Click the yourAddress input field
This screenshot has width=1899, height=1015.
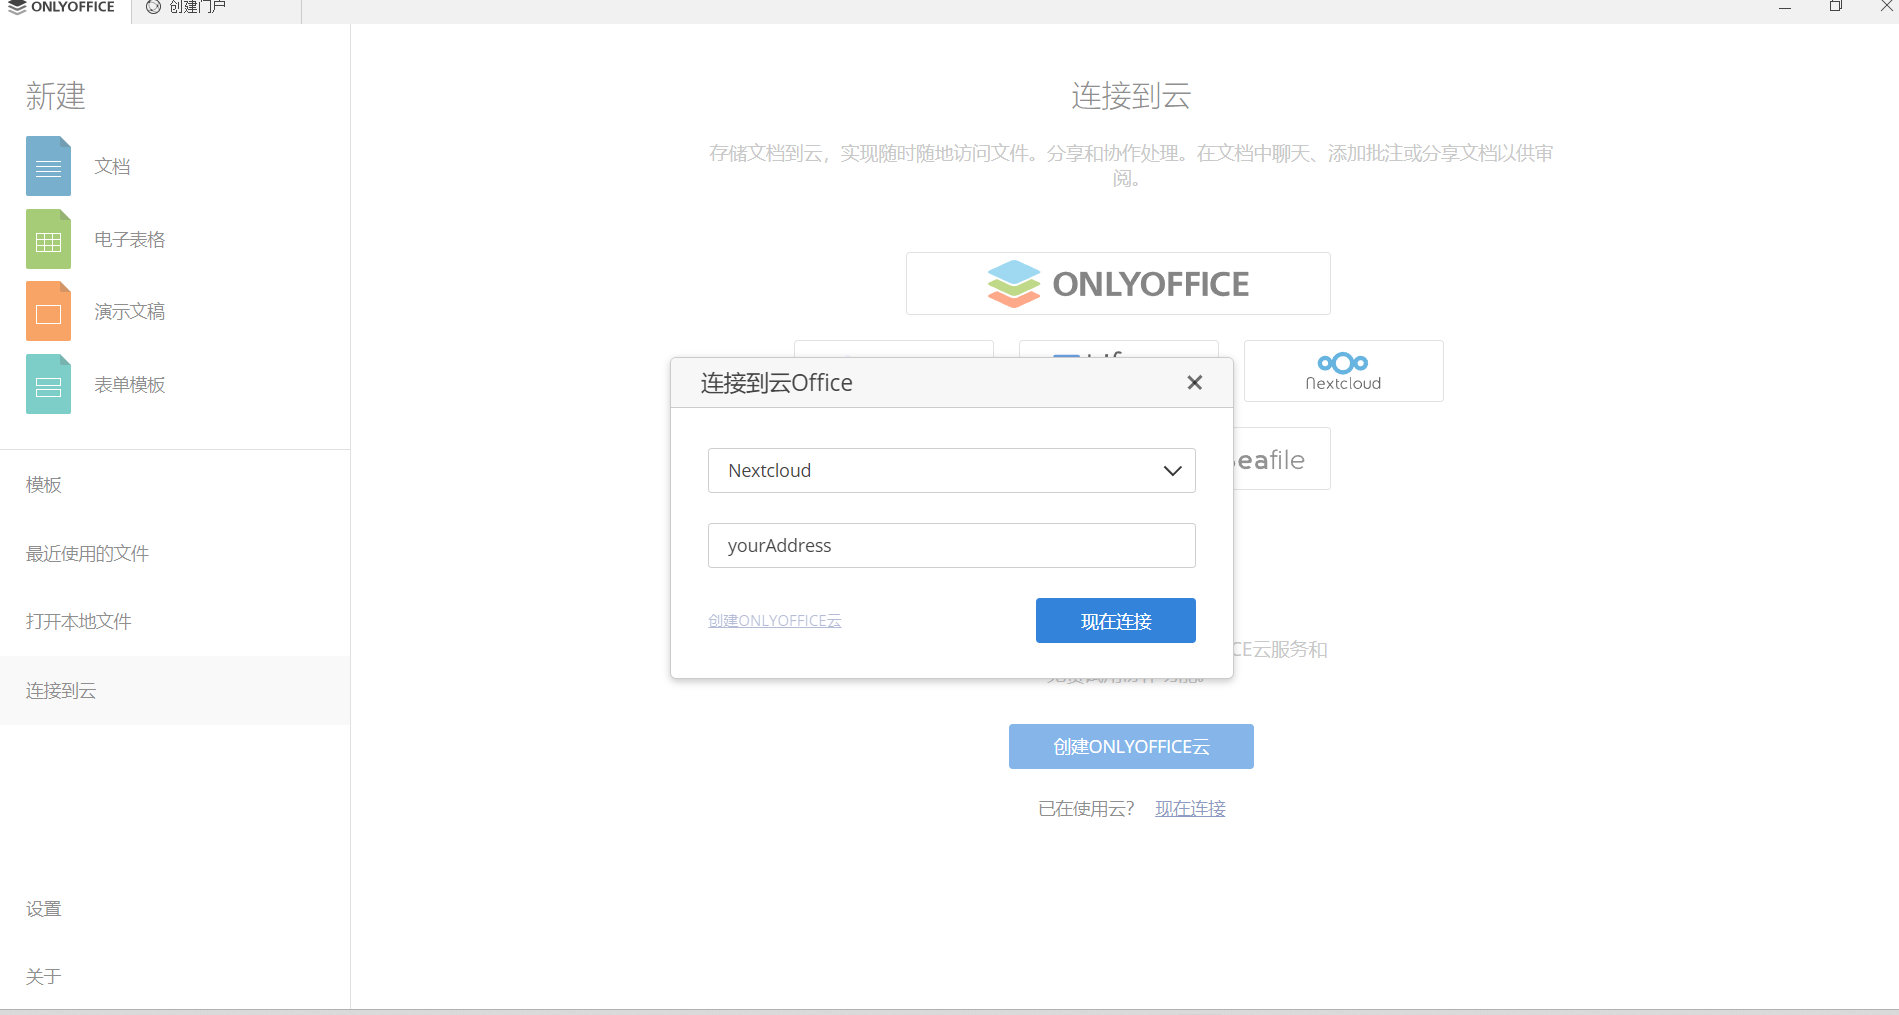951,546
